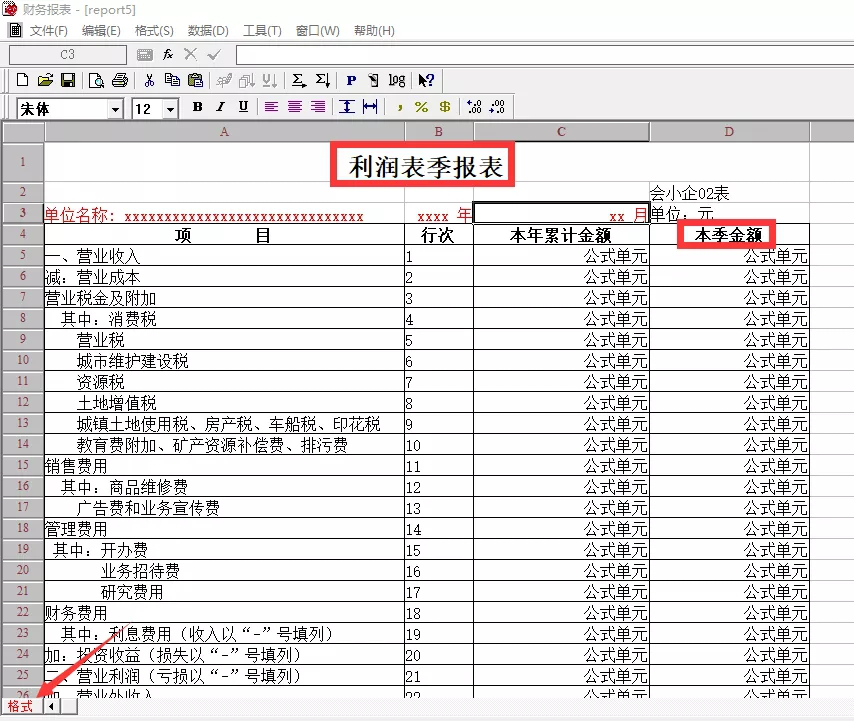The image size is (854, 721).
Task: Save the report with the floppy disk icon
Action: (68, 80)
